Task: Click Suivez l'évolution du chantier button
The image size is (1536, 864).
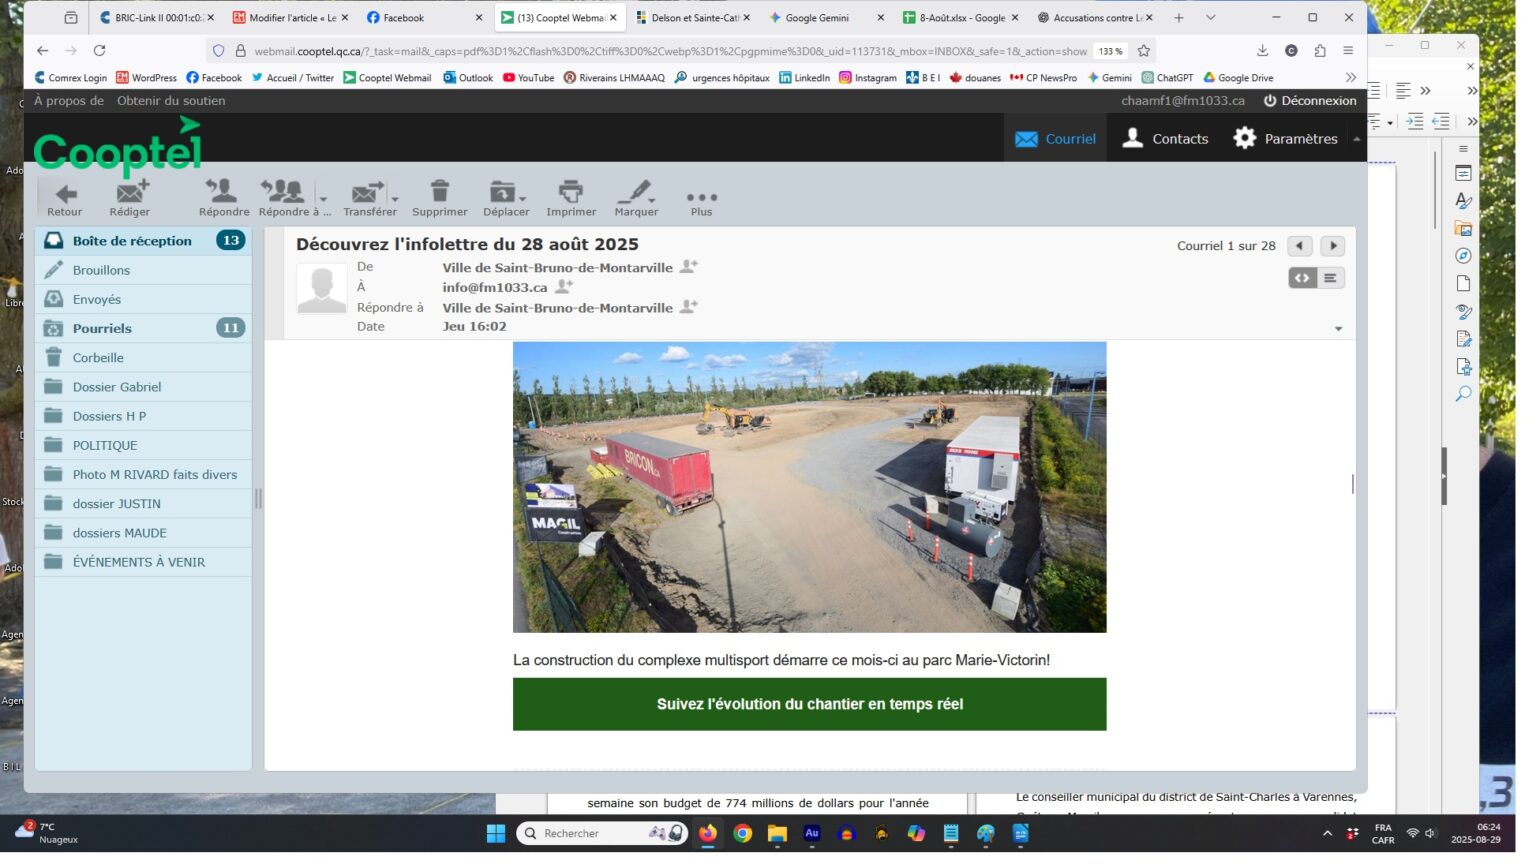Action: (x=809, y=704)
